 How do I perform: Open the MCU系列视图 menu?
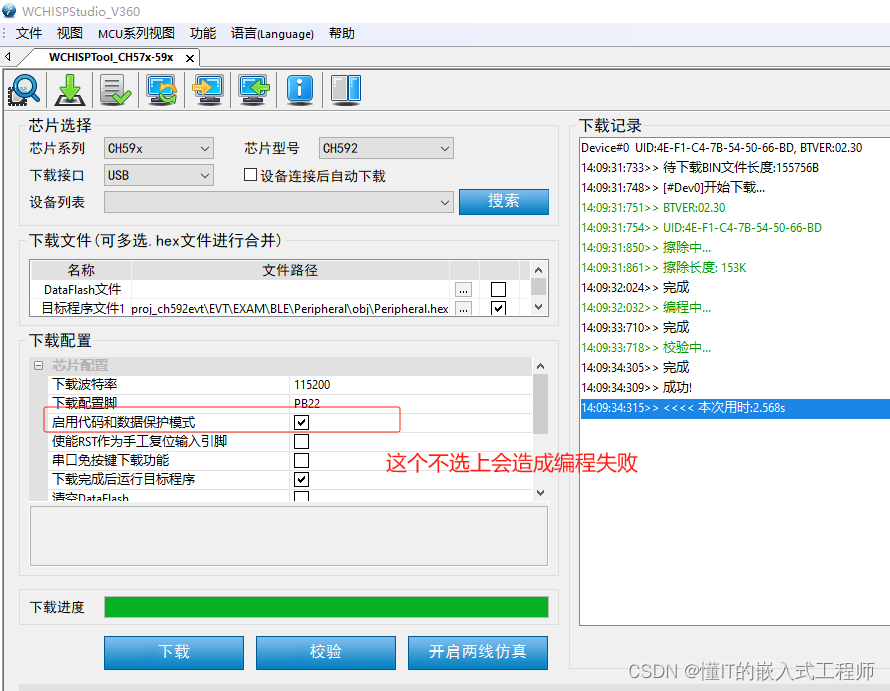136,33
